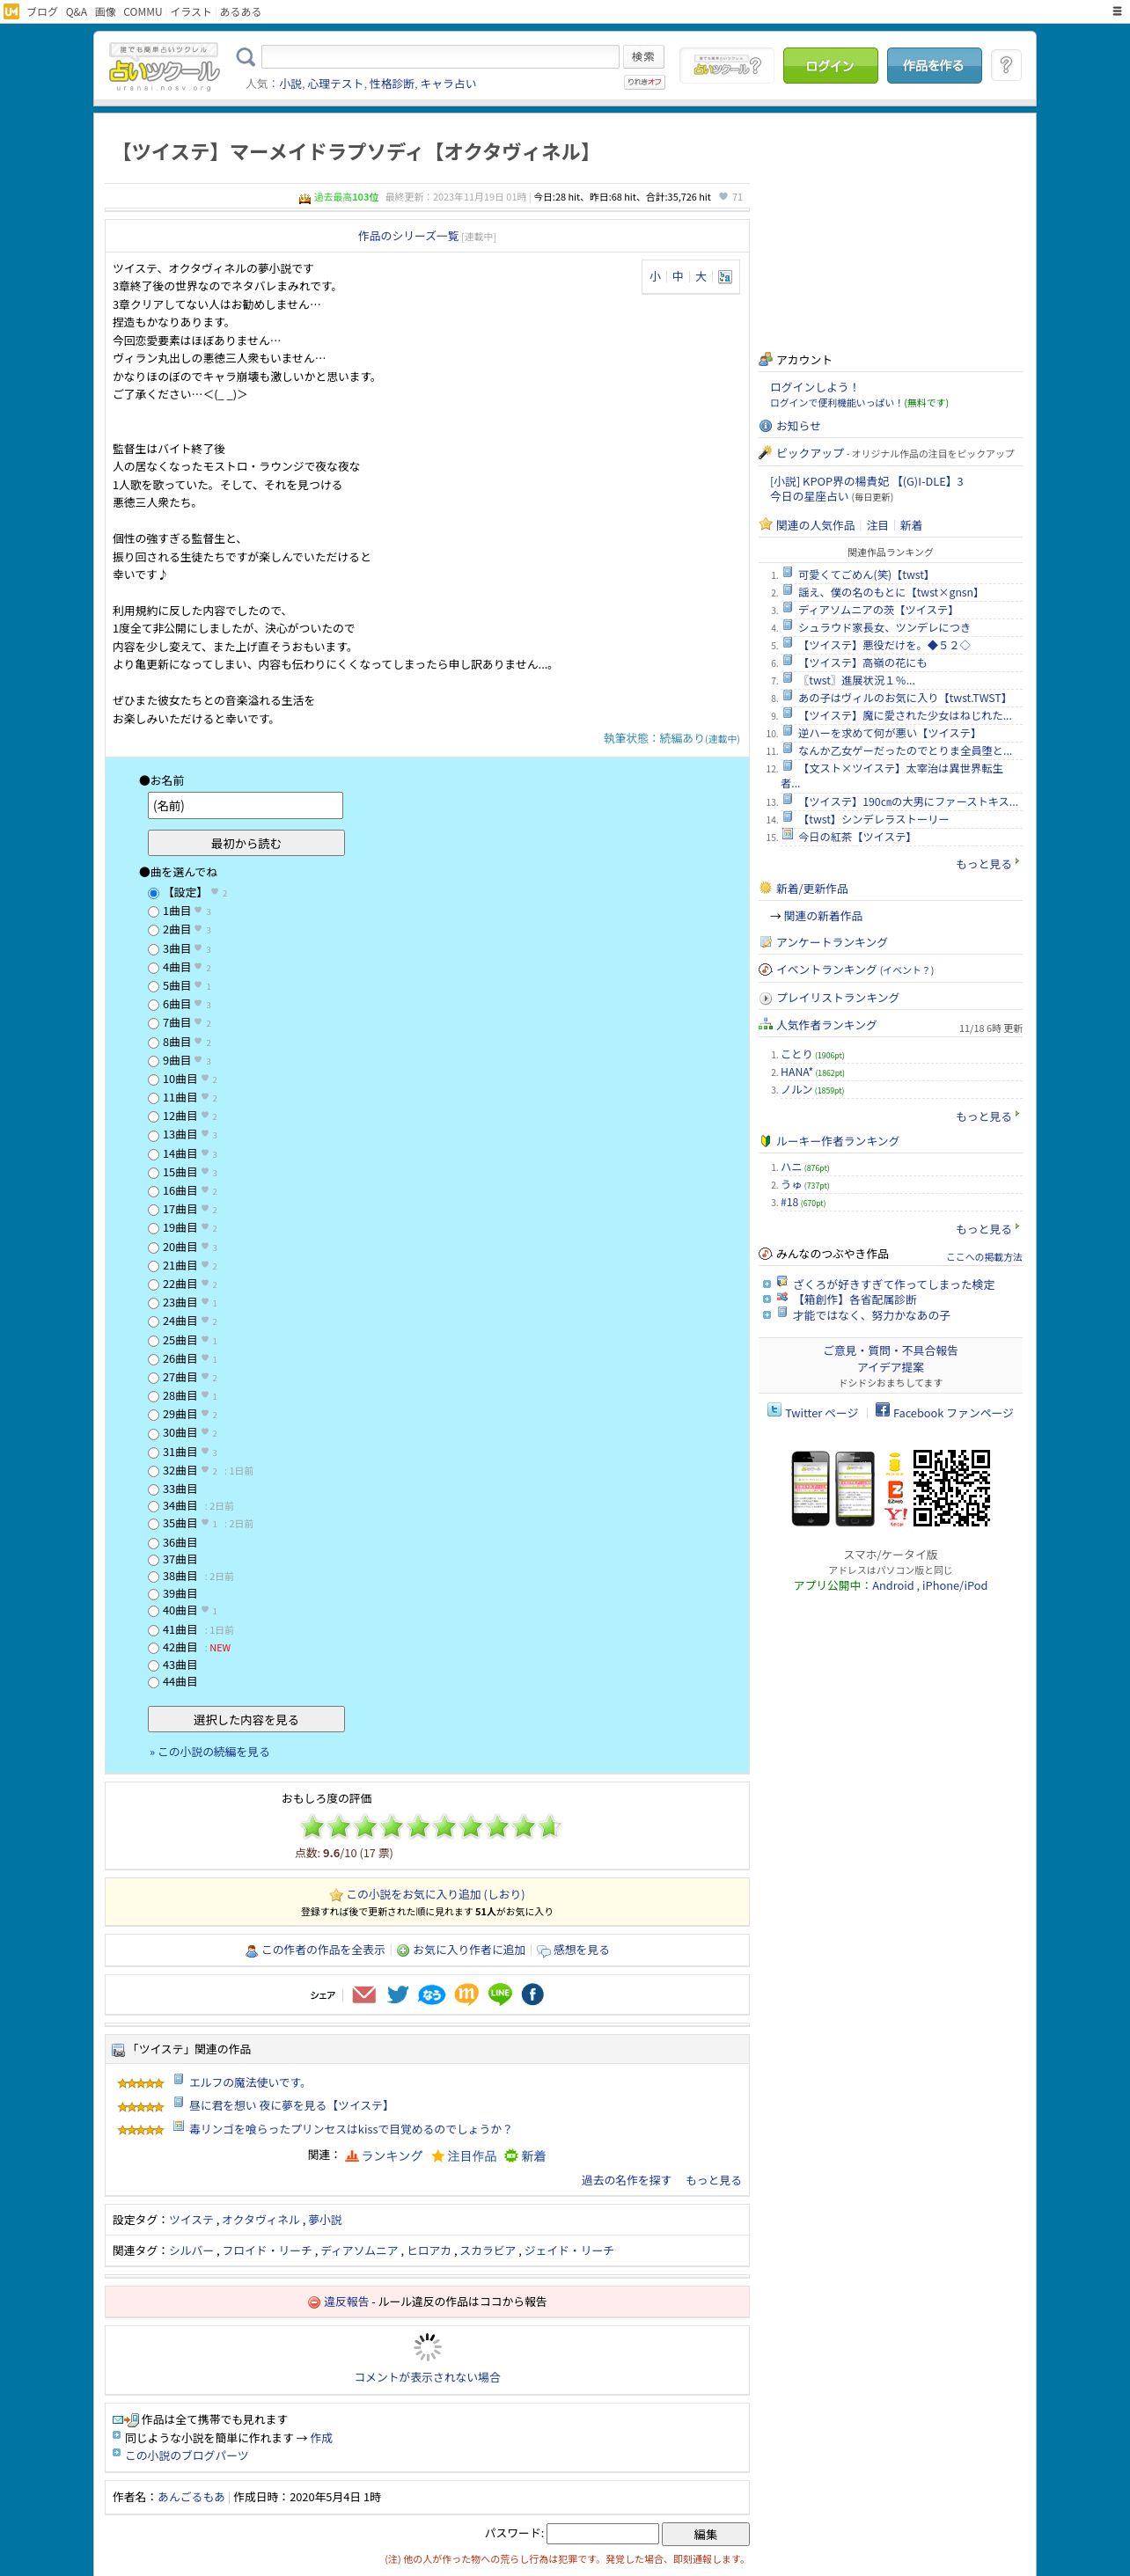Screen dimensions: 1130x2576
Task: Select the 1曲目 radio button
Action: [x=153, y=912]
